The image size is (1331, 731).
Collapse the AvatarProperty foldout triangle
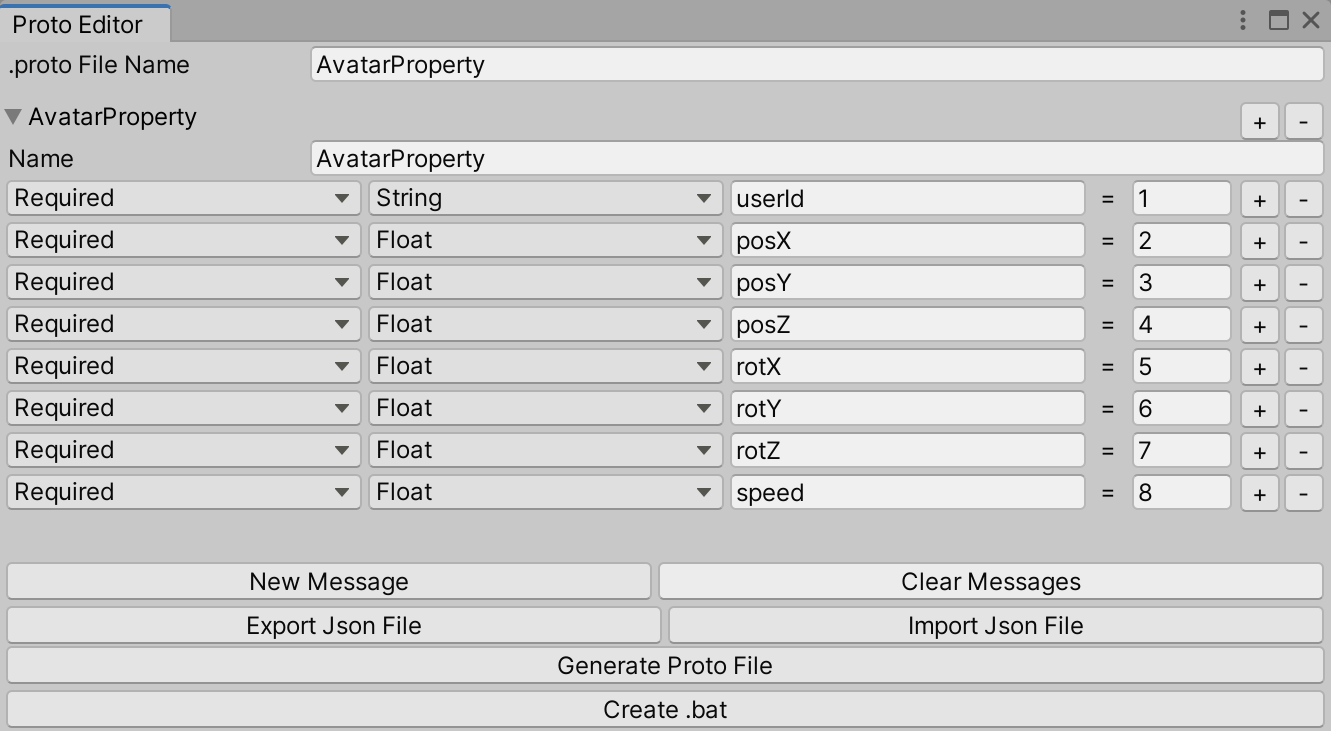pos(14,117)
